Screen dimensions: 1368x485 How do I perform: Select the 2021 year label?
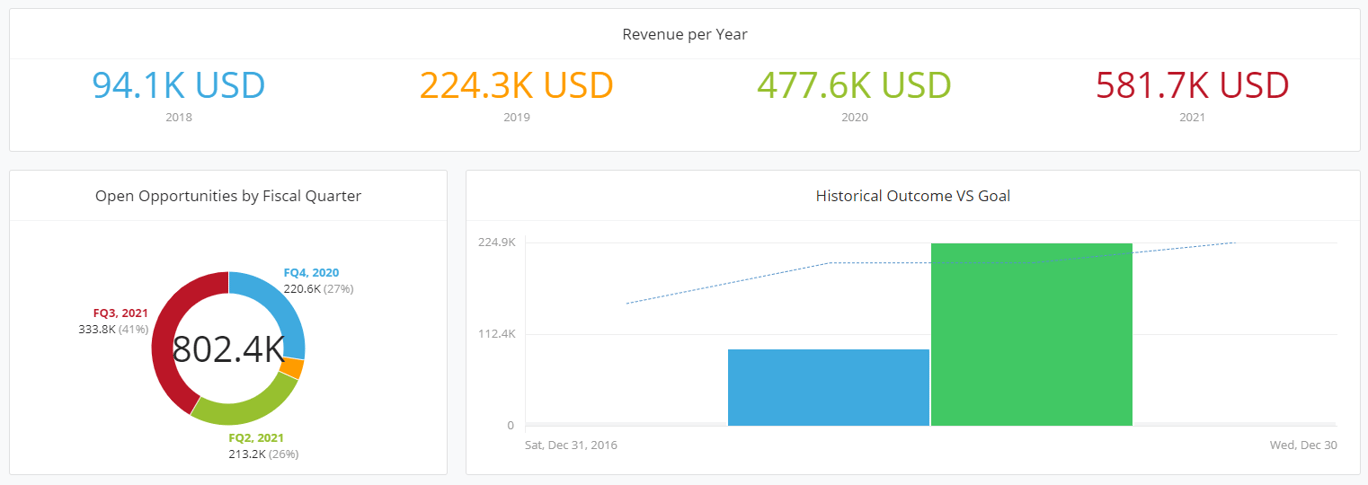tap(1192, 117)
